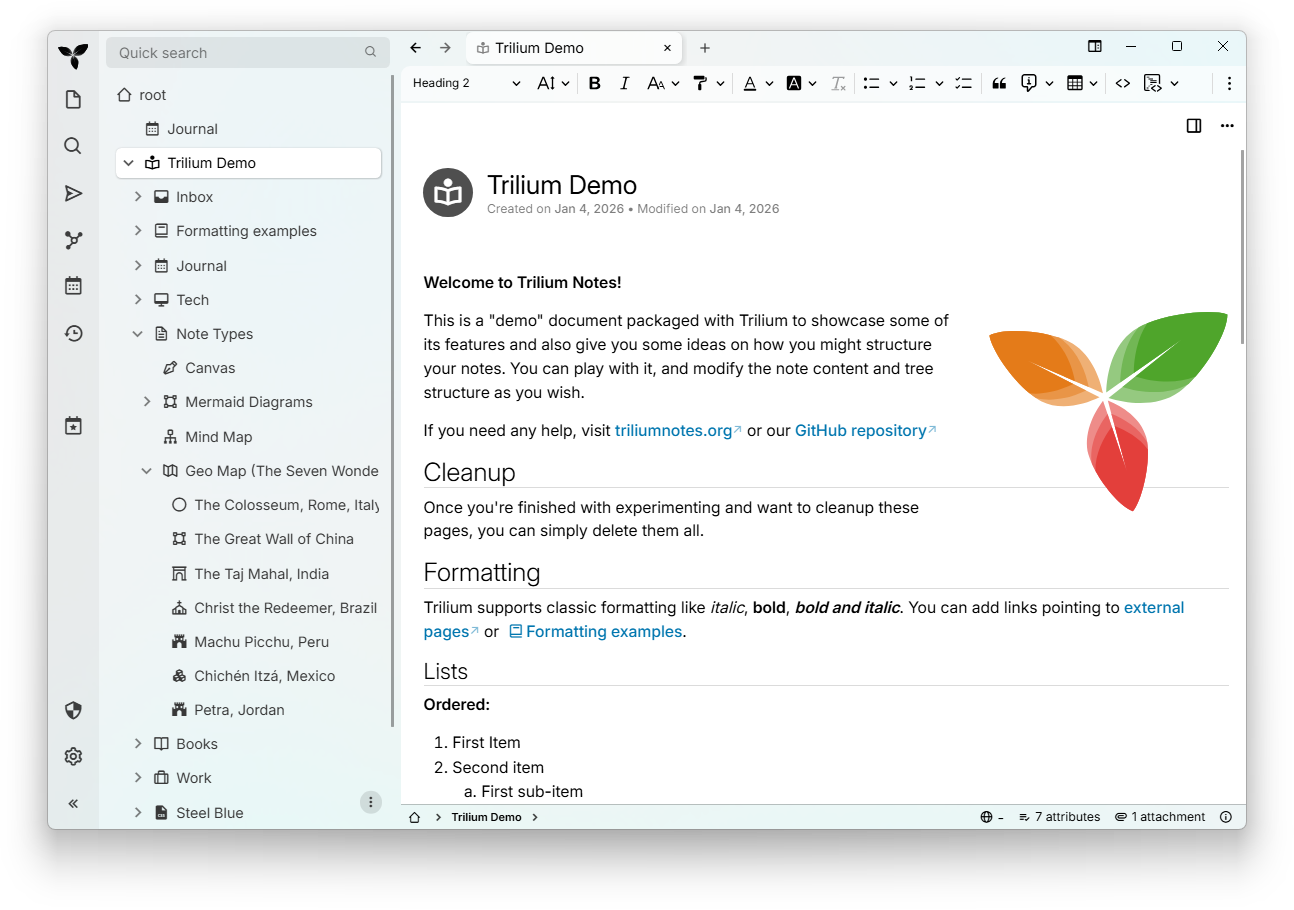Collapse the Note Types tree branch
Viewport: 1294px width, 910px height.
click(x=138, y=333)
